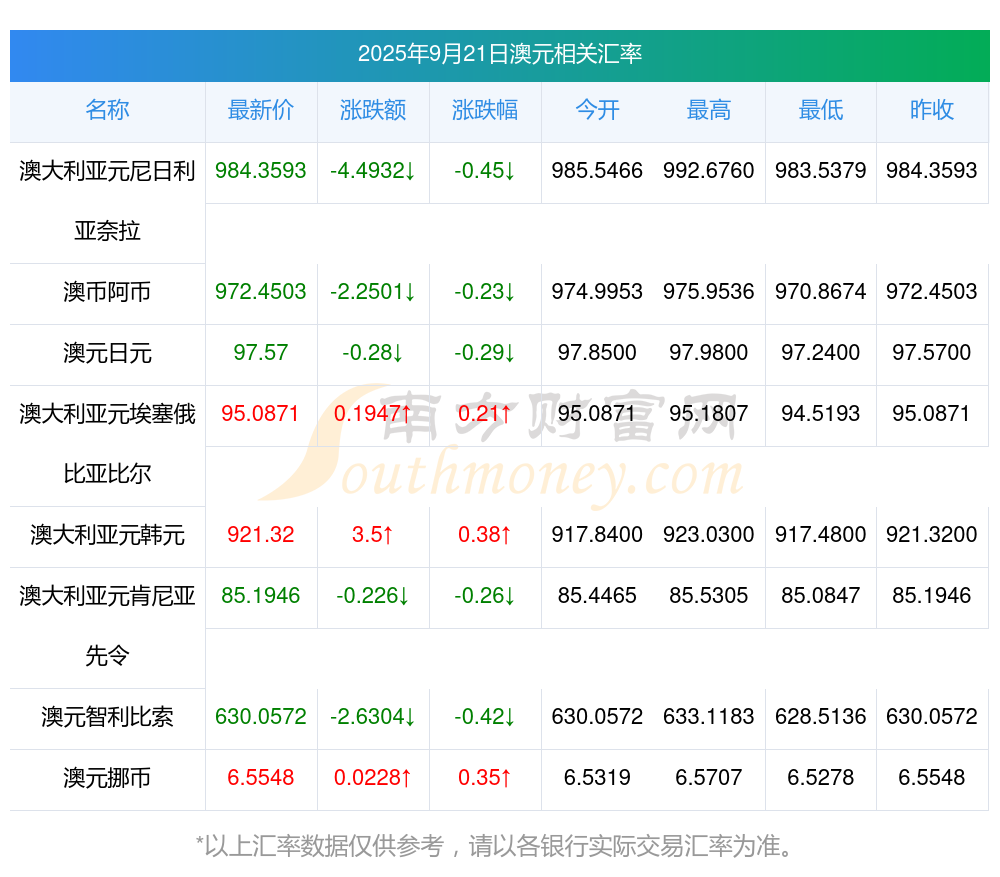Click open value 985.5466
The image size is (1000, 877).
(x=597, y=171)
